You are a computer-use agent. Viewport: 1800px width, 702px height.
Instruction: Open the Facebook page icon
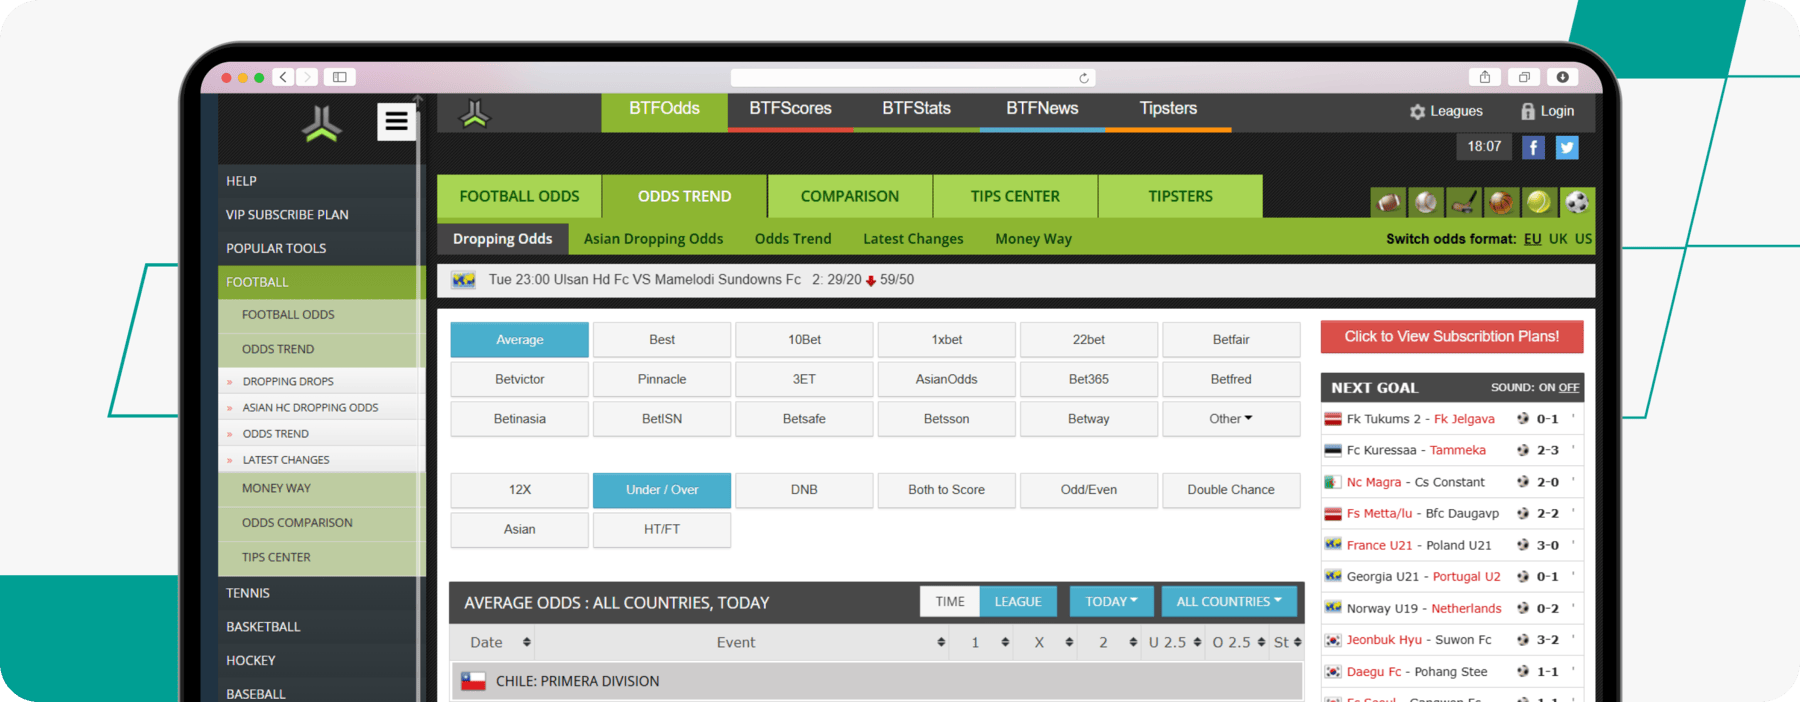coord(1533,148)
